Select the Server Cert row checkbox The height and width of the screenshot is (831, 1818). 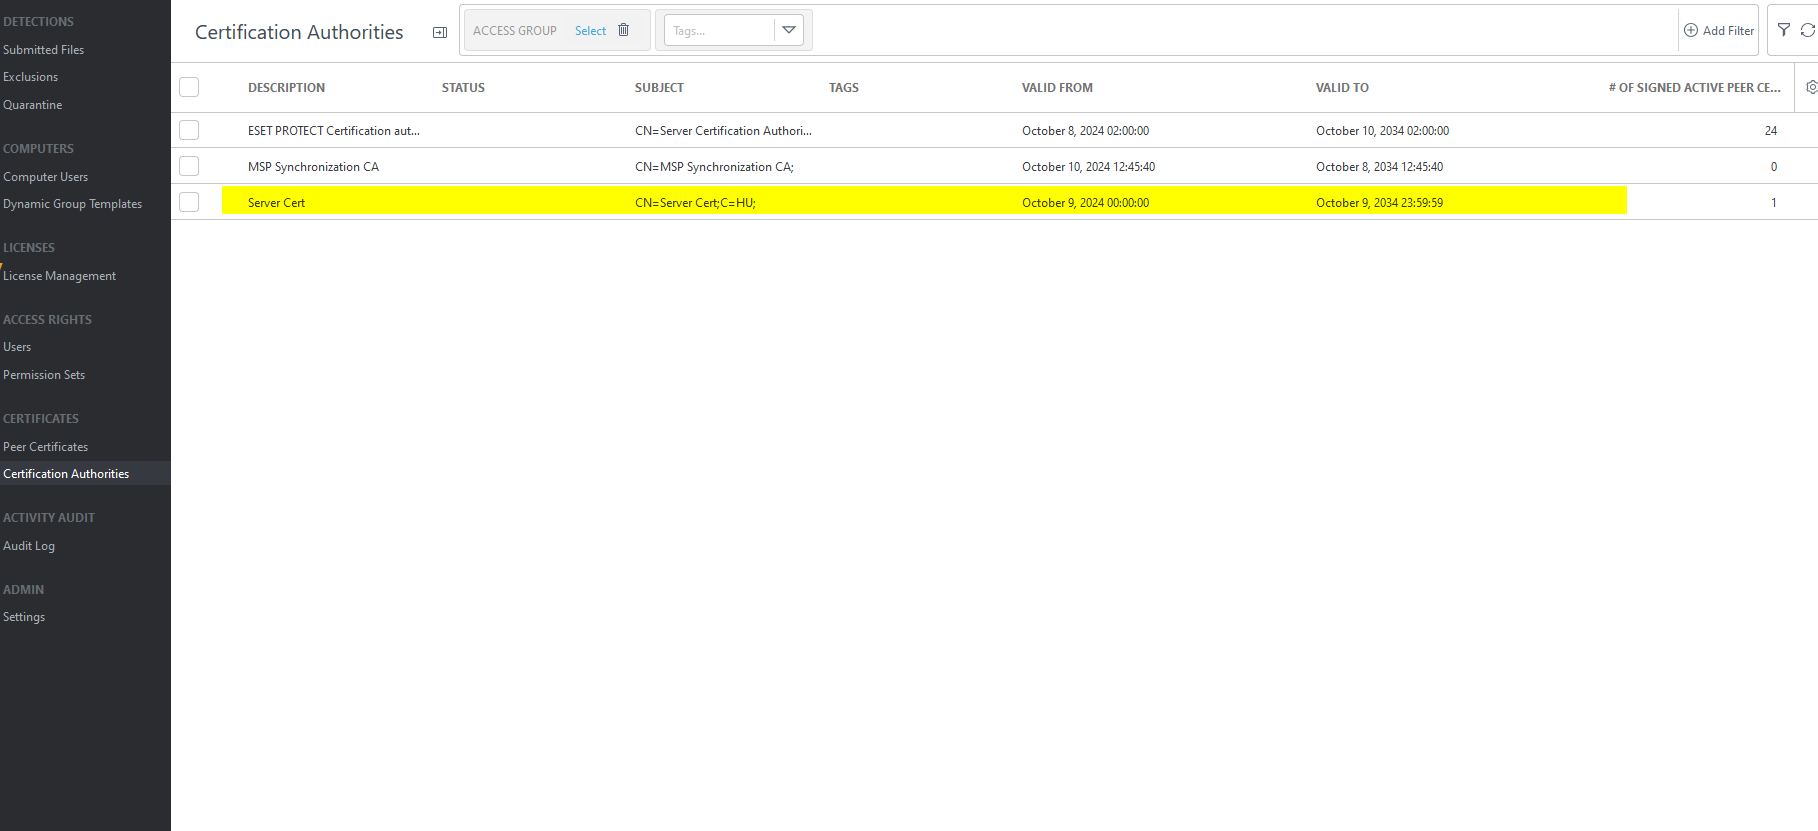pos(189,202)
